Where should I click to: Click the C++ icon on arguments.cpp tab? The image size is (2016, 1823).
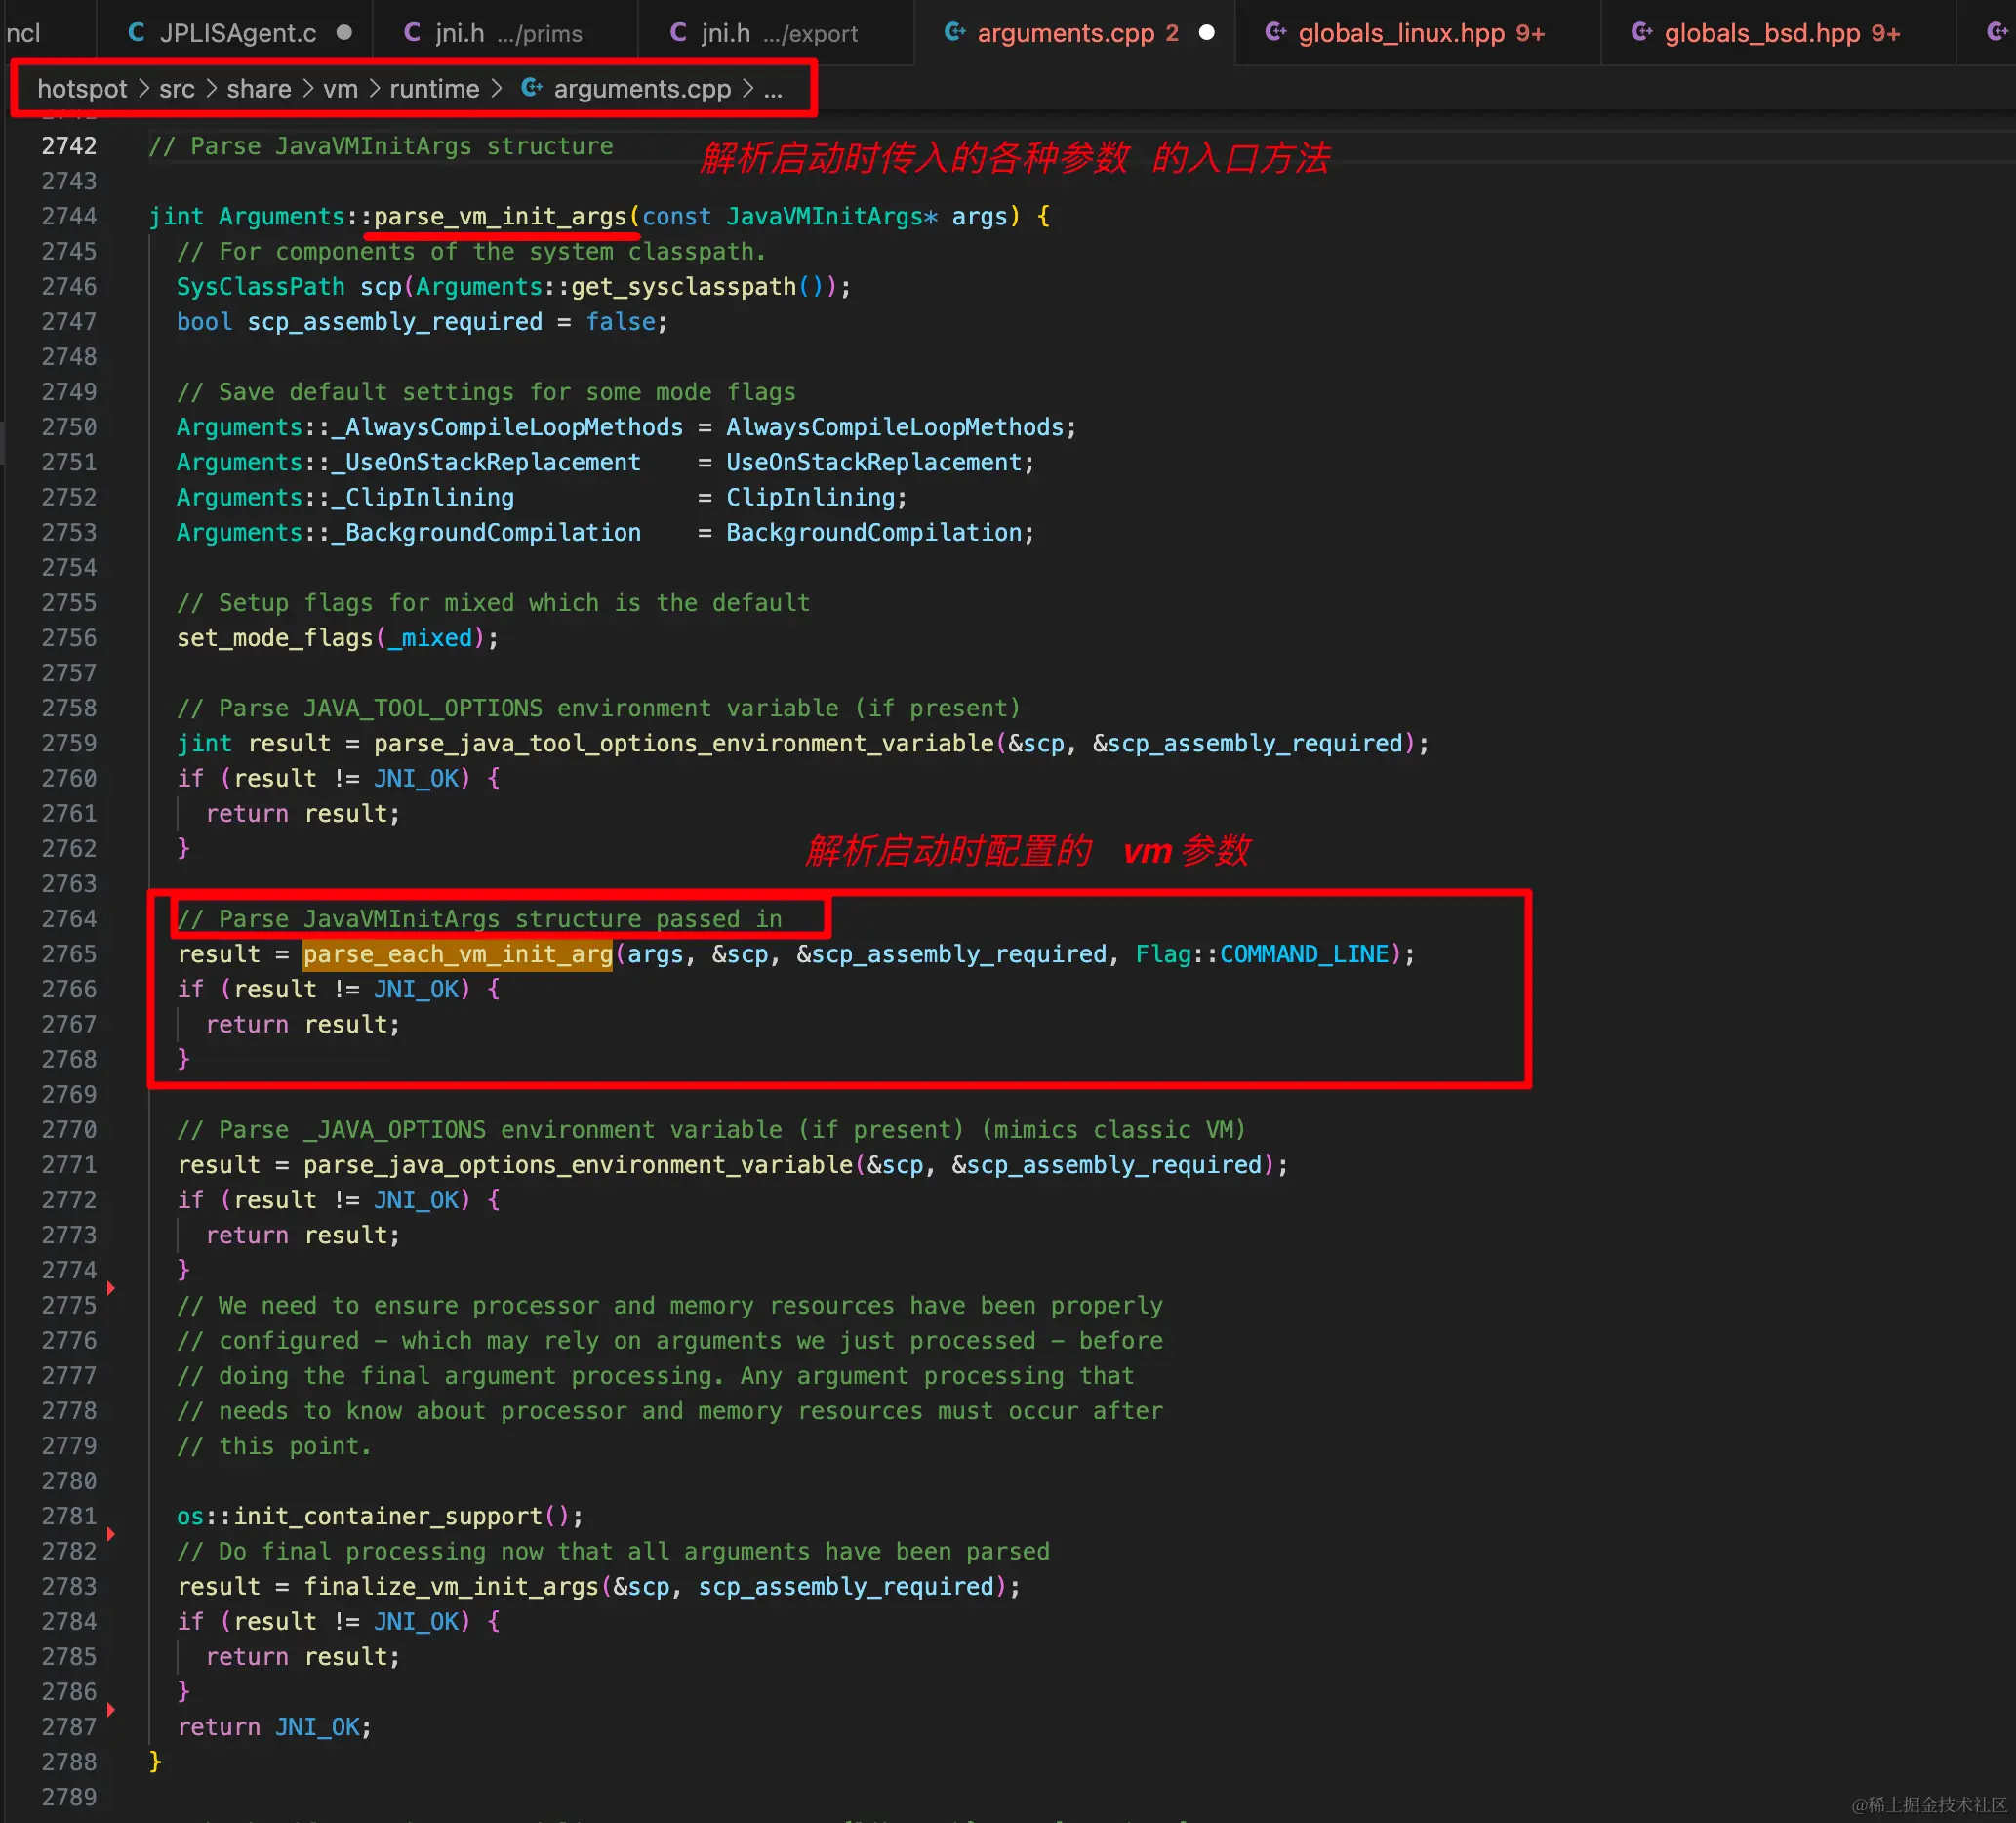coord(955,33)
